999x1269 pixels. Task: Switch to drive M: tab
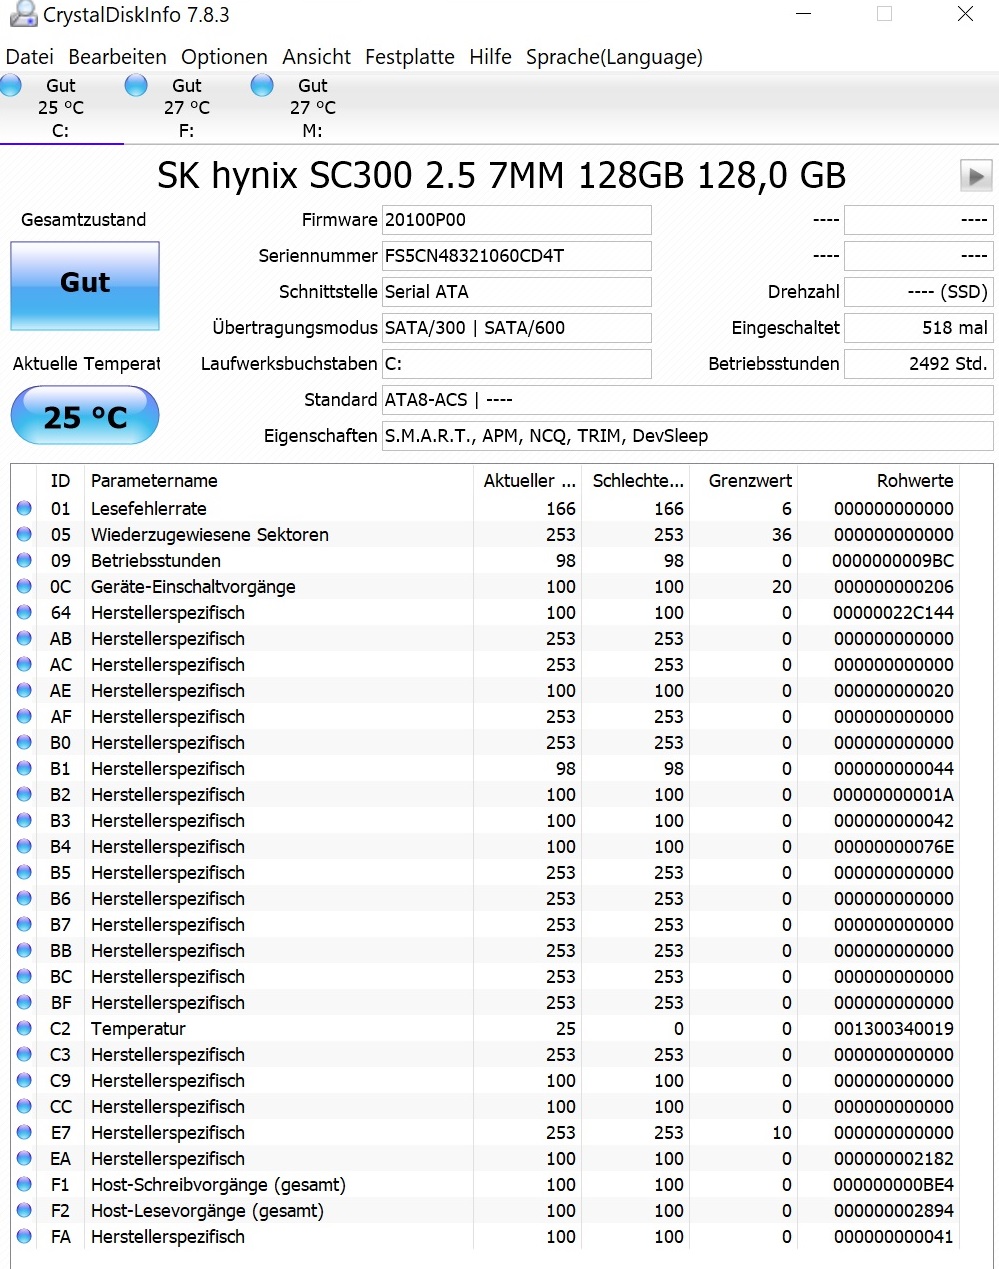tap(313, 108)
